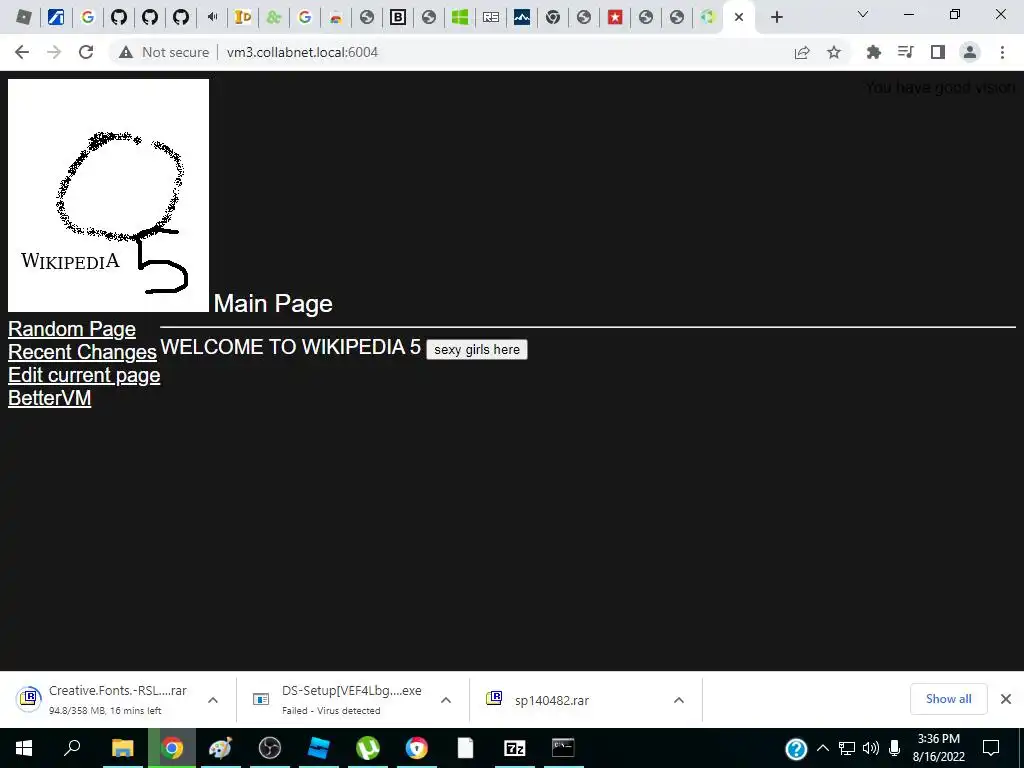Reload the current page
1024x768 pixels.
click(x=86, y=52)
